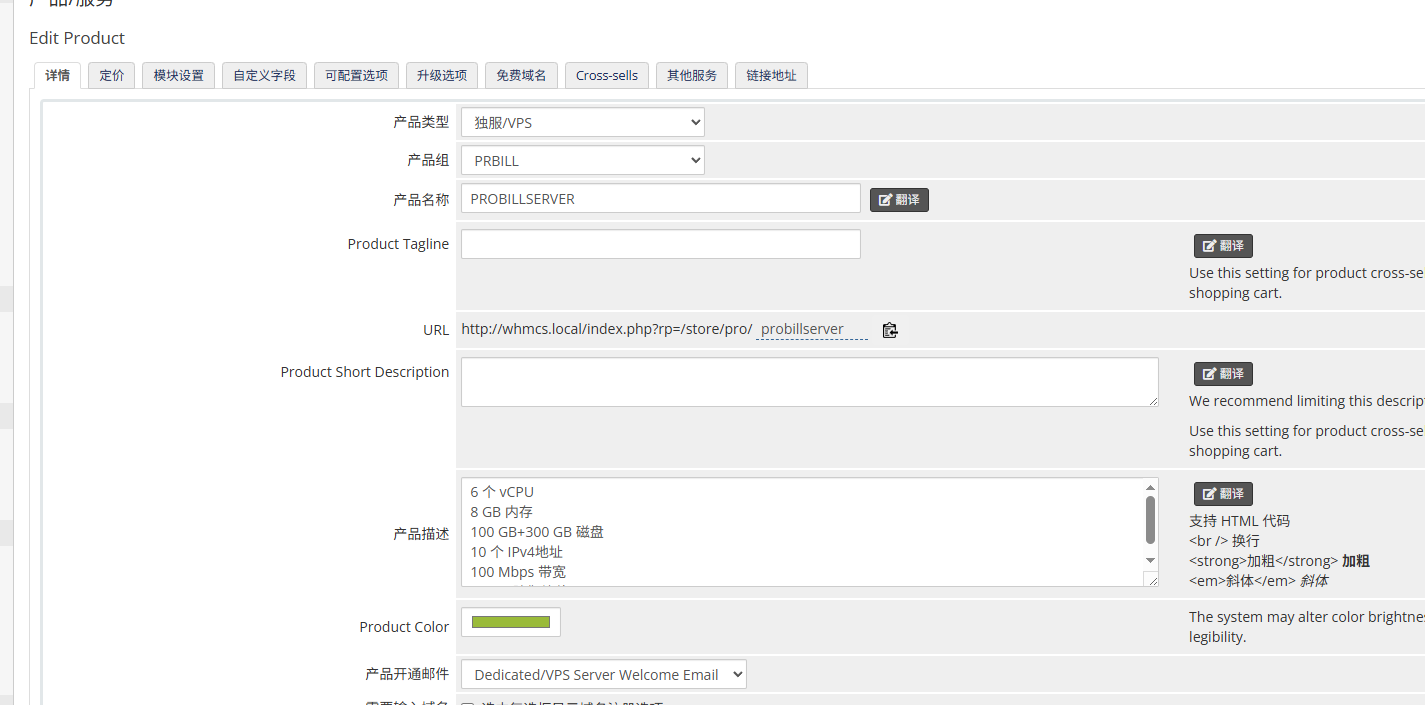This screenshot has width=1425, height=705.
Task: Go to the Cross-sells tab
Action: 606,76
